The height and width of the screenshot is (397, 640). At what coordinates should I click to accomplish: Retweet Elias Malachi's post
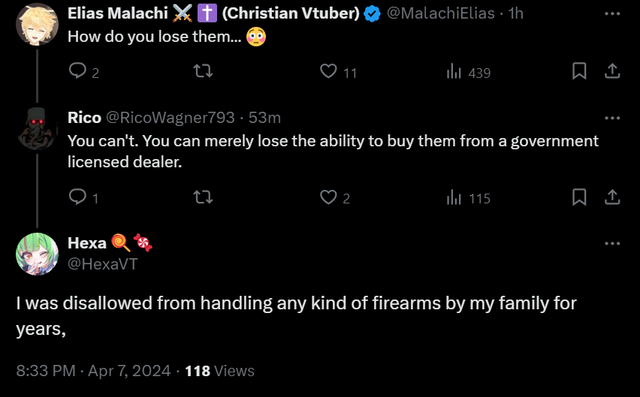coord(203,71)
